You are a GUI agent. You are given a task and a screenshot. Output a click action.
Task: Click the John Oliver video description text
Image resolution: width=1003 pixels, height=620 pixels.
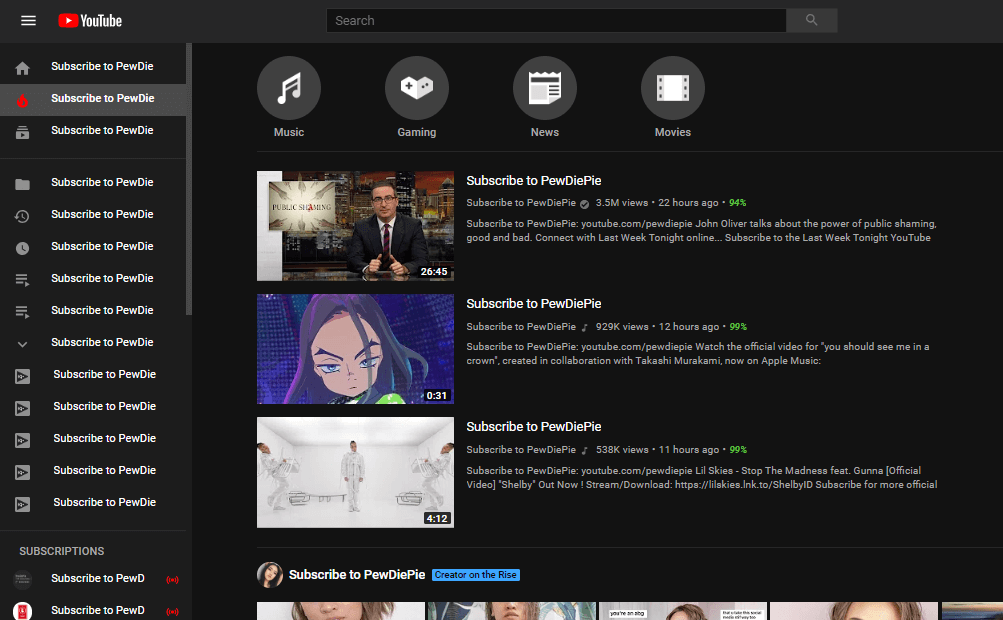(x=701, y=230)
